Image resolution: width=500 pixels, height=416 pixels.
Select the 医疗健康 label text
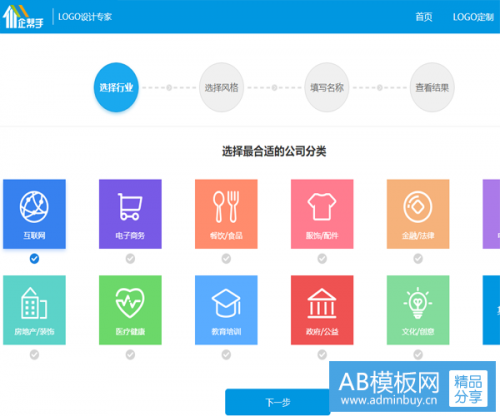130,332
